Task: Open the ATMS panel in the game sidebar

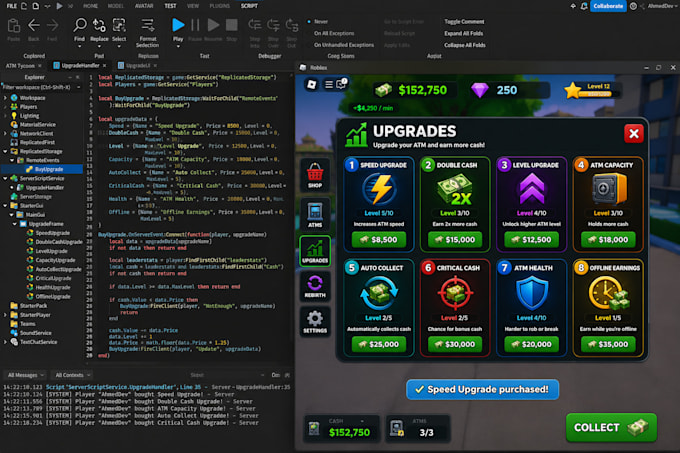Action: click(x=315, y=215)
